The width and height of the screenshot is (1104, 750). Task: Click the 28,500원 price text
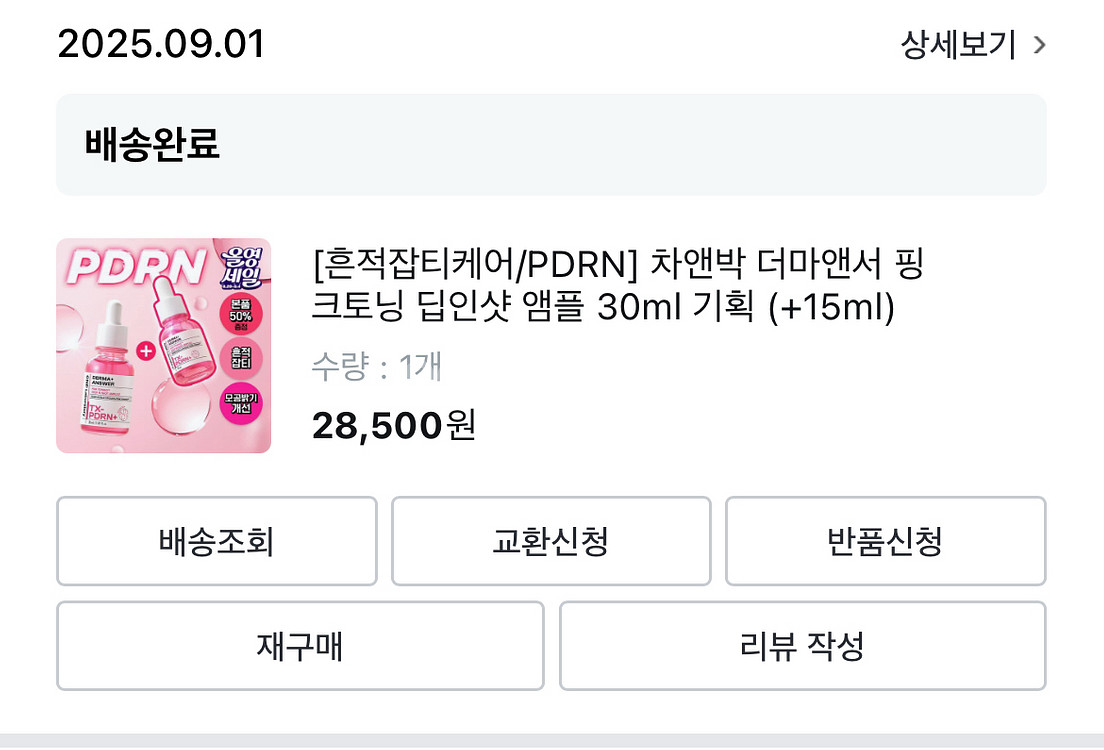click(394, 426)
